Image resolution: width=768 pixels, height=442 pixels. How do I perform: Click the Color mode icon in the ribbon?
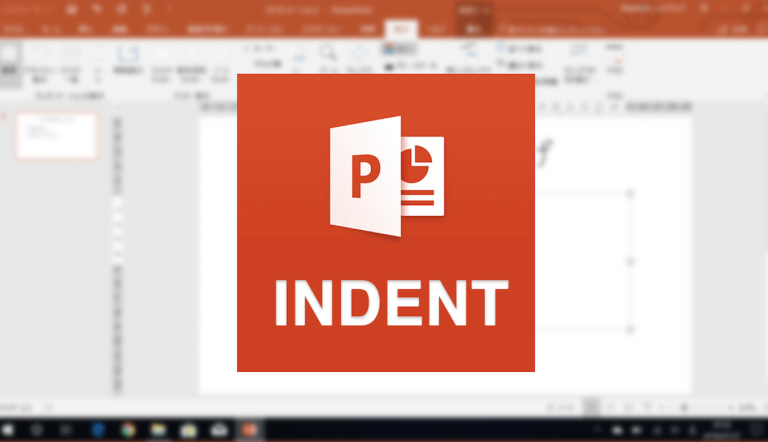coord(392,49)
